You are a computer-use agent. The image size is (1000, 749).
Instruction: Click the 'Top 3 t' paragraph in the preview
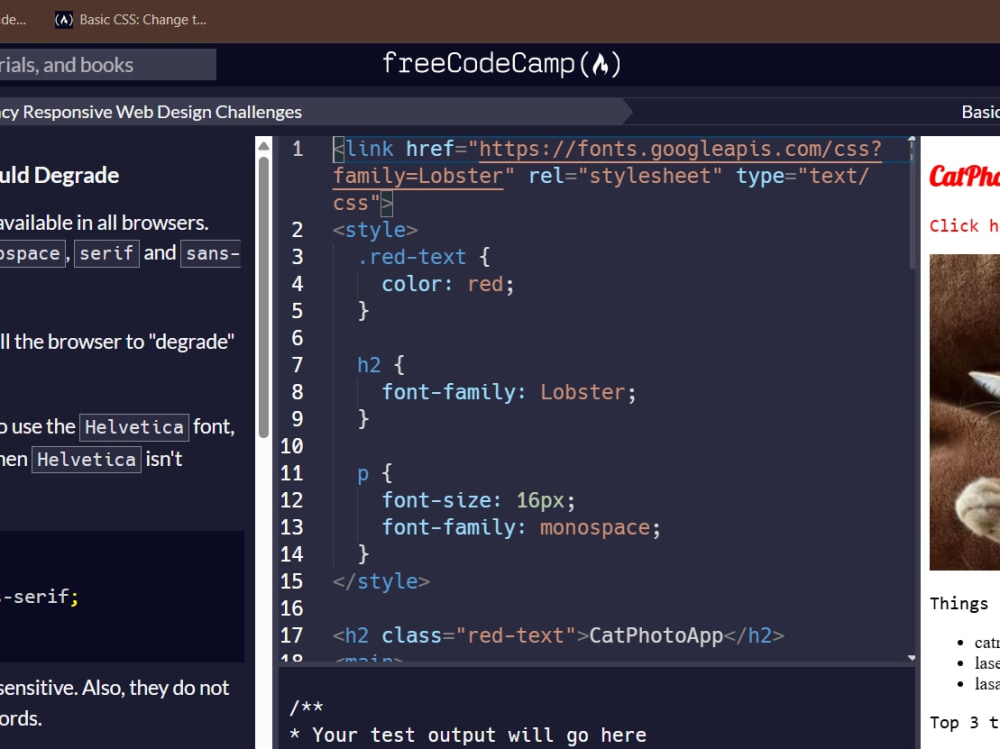click(964, 723)
